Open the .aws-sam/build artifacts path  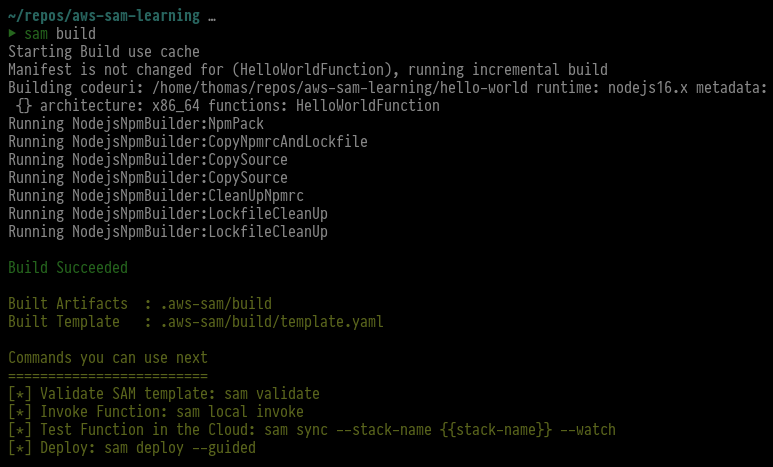[207, 304]
